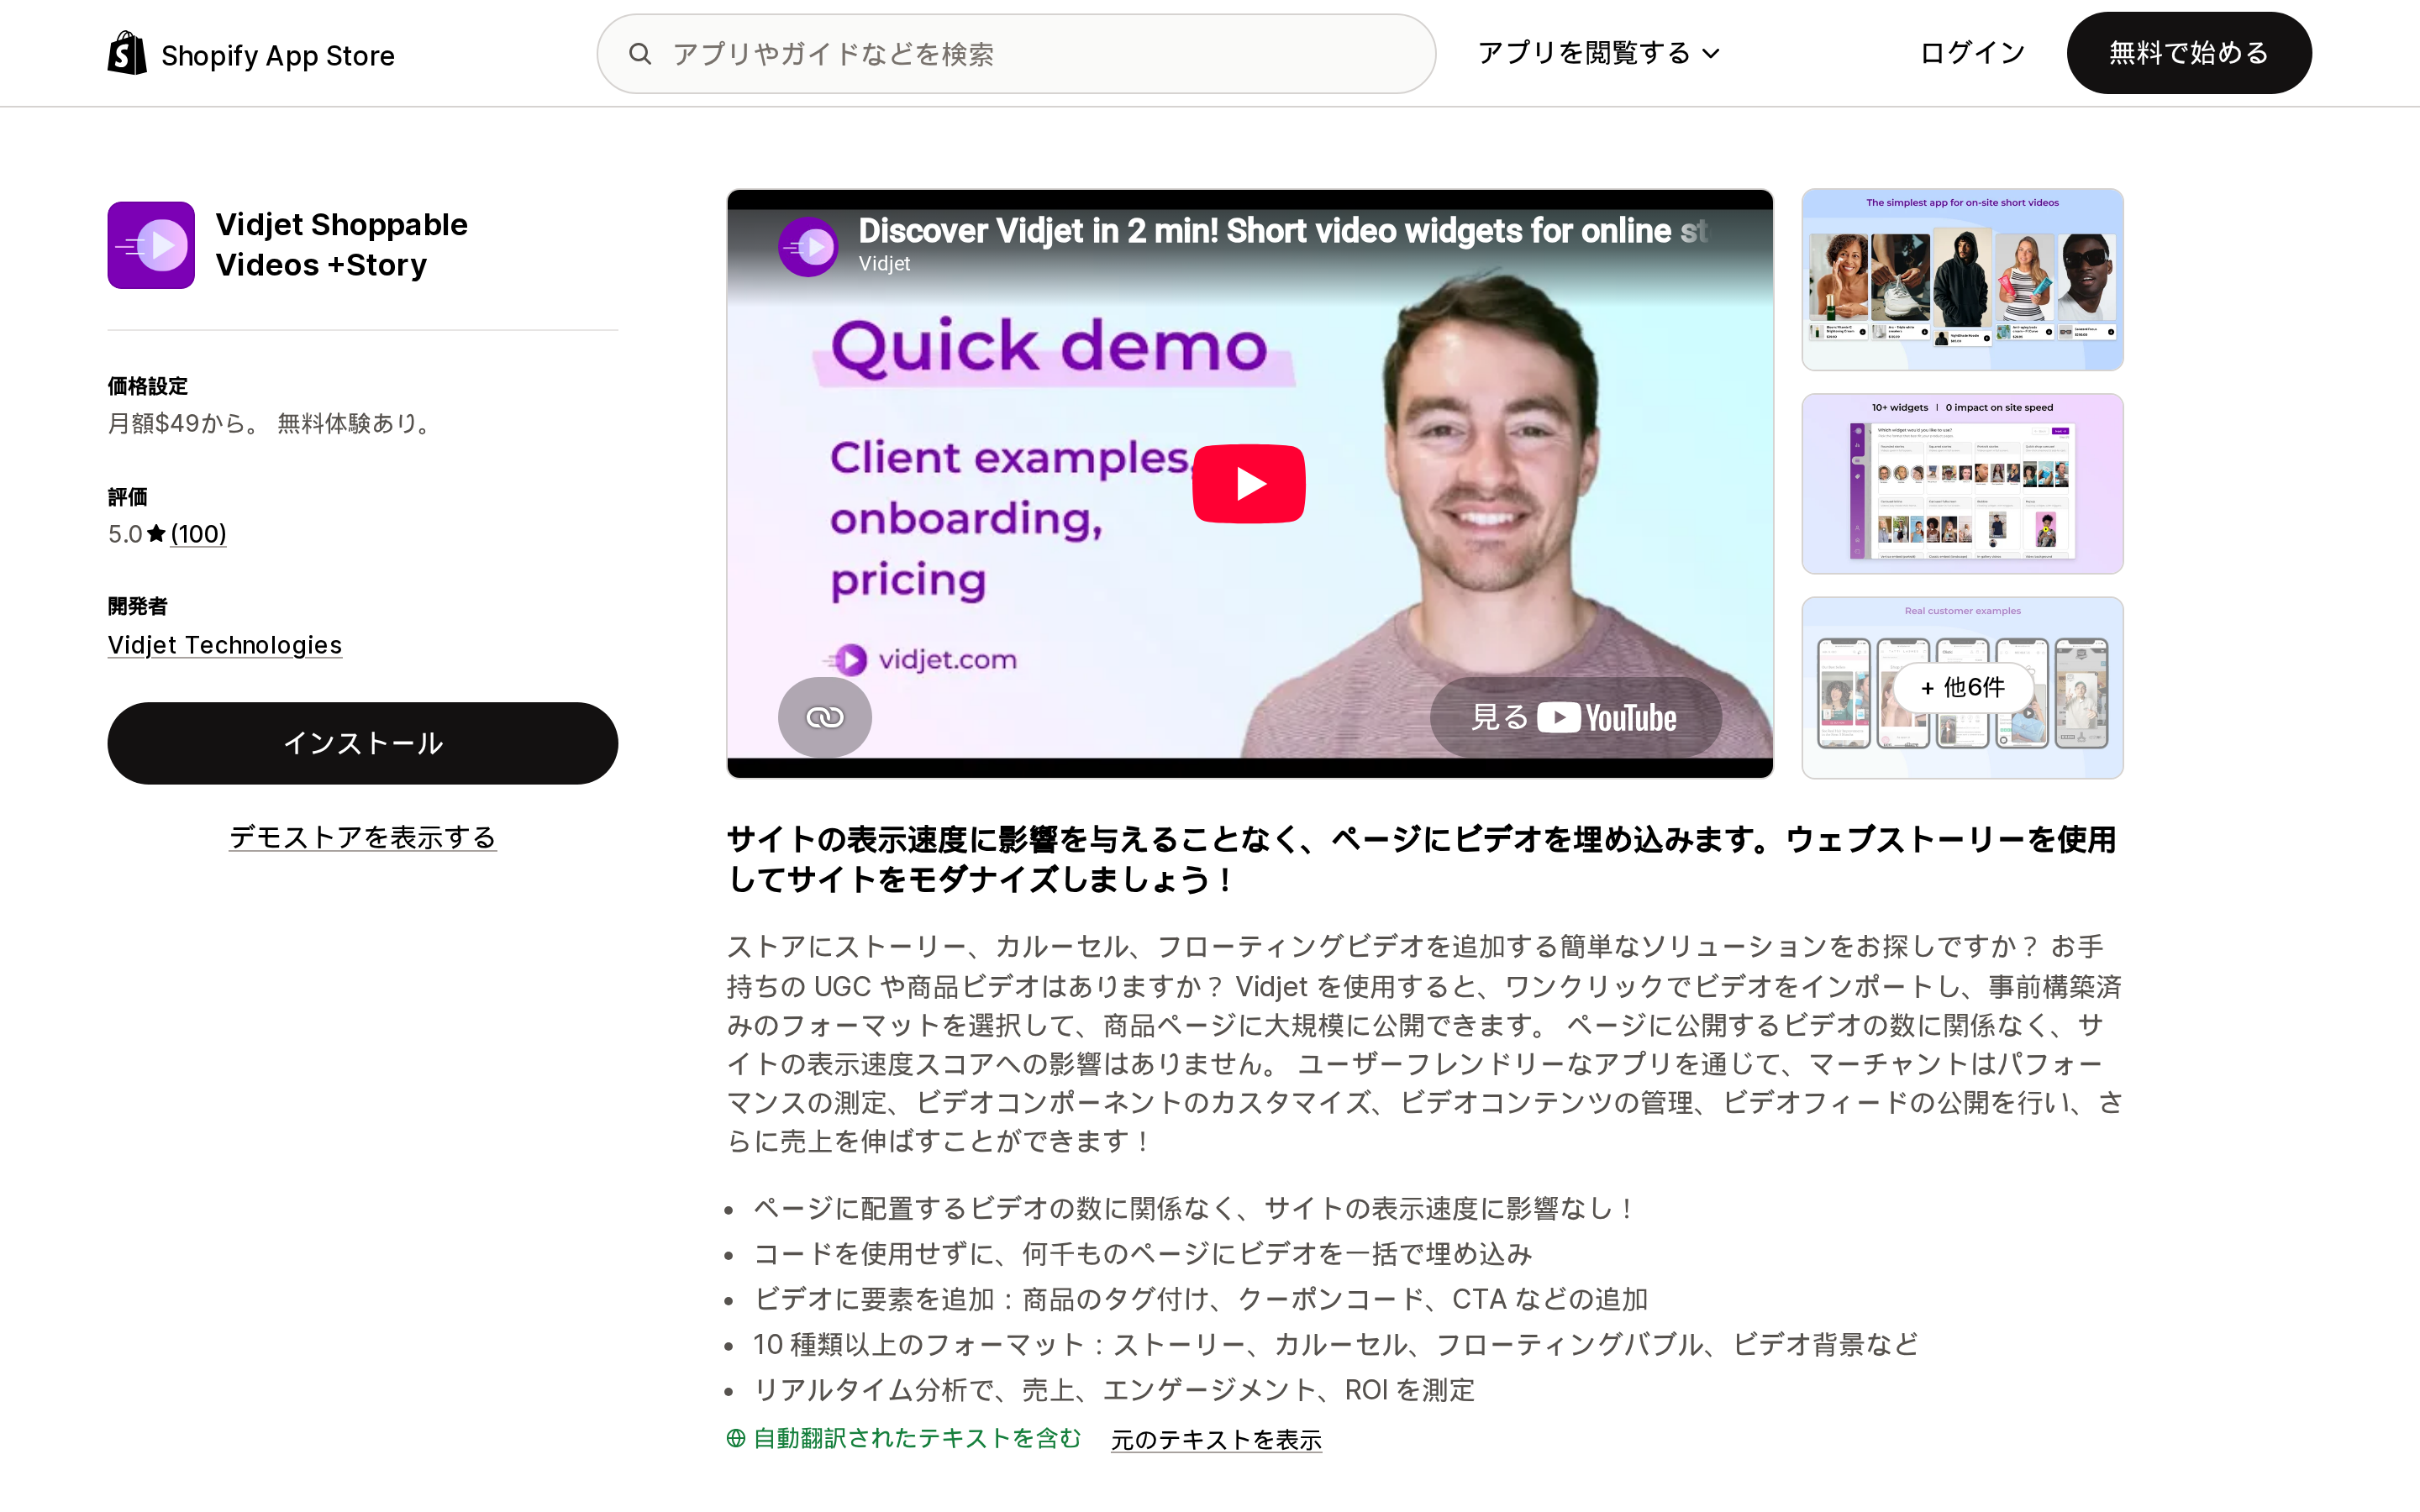The height and width of the screenshot is (1512, 2420).
Task: Click the bold headline サイトの表示速度に影響を
Action: click(1421, 859)
